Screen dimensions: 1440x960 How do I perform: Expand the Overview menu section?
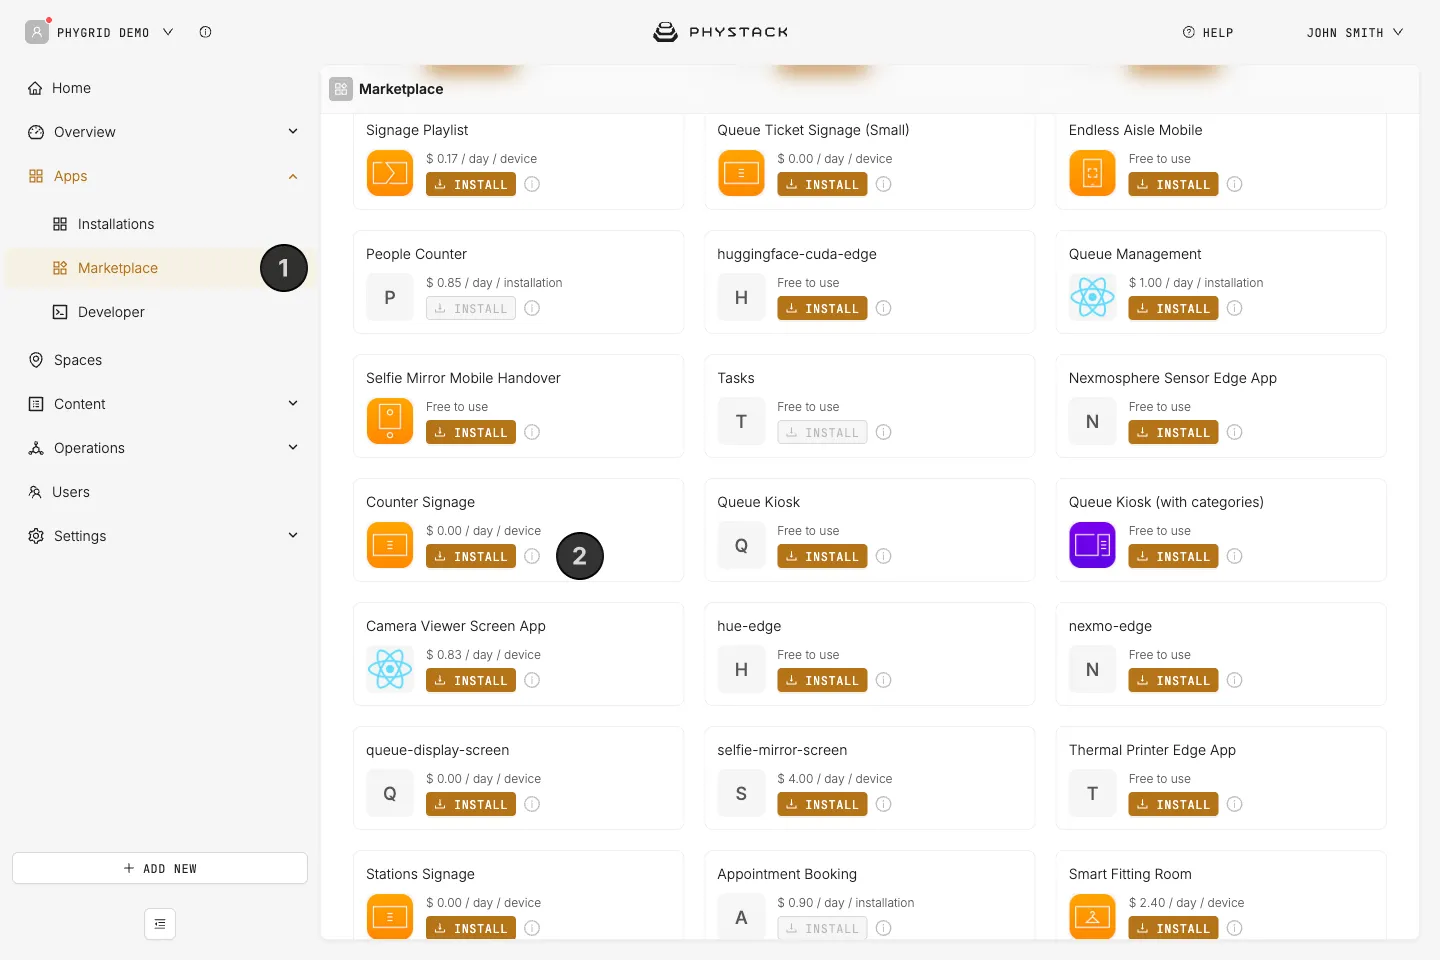[293, 132]
